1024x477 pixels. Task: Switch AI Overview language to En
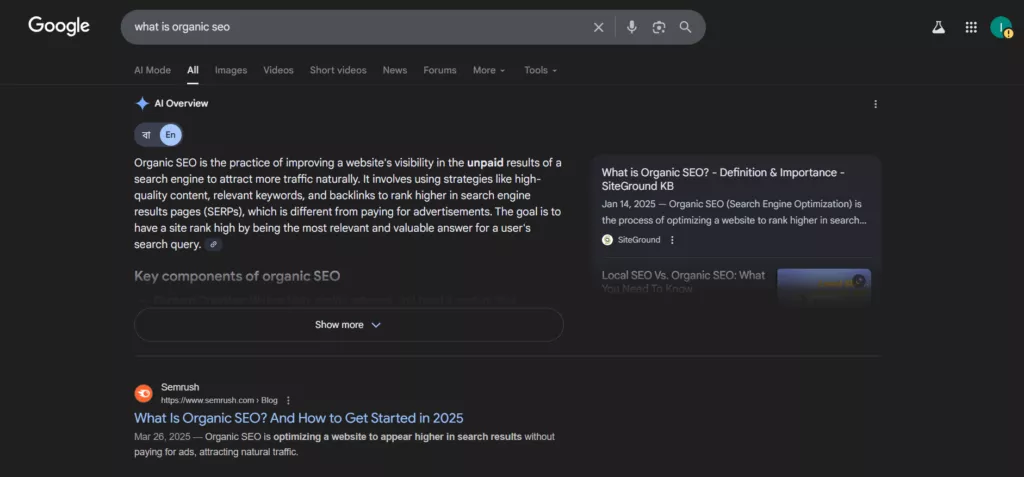click(170, 135)
